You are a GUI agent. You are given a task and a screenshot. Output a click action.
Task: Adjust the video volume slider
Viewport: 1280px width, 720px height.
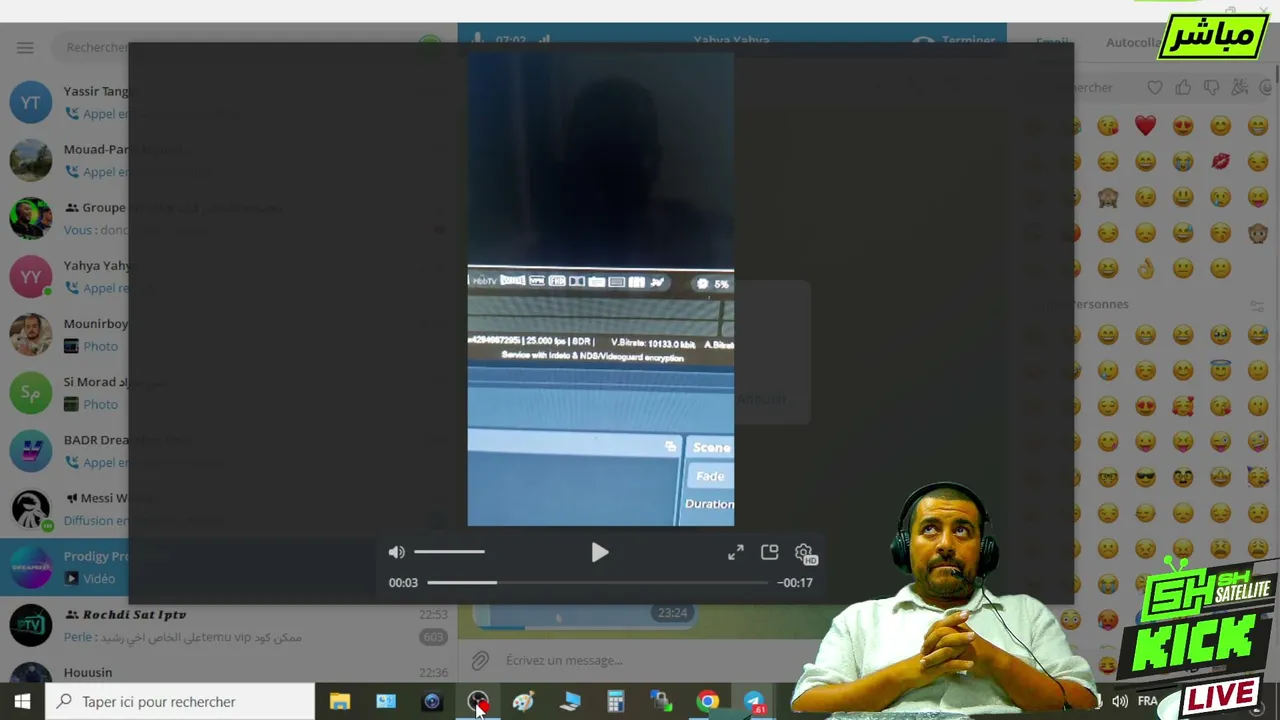point(449,552)
